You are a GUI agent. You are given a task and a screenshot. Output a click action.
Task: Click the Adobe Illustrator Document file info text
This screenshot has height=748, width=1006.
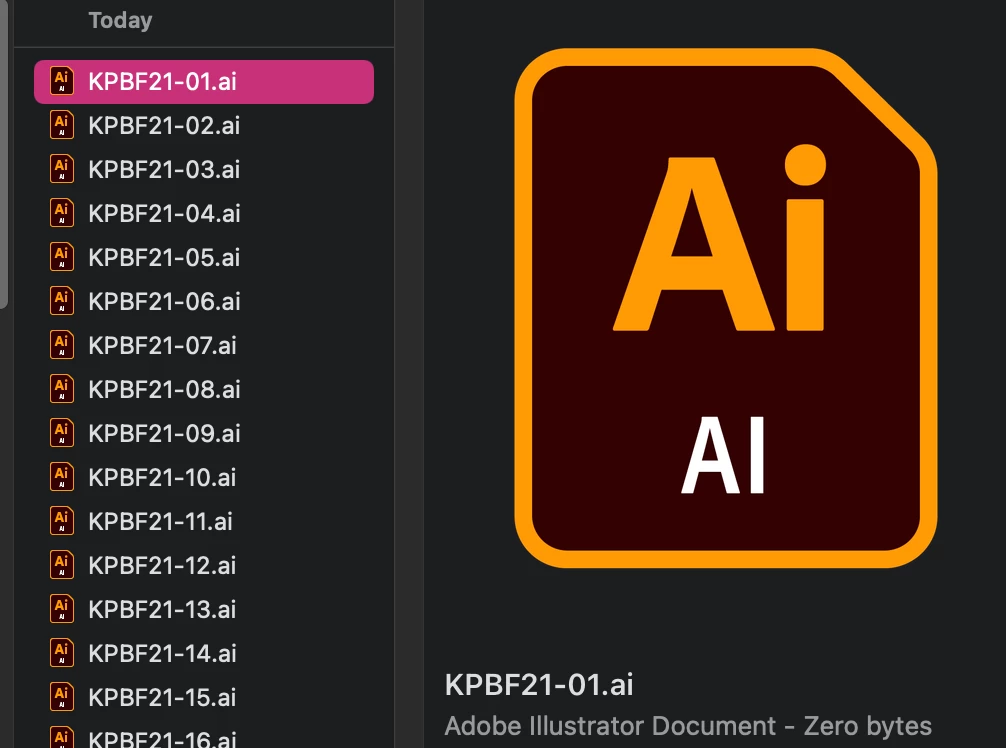pos(688,726)
